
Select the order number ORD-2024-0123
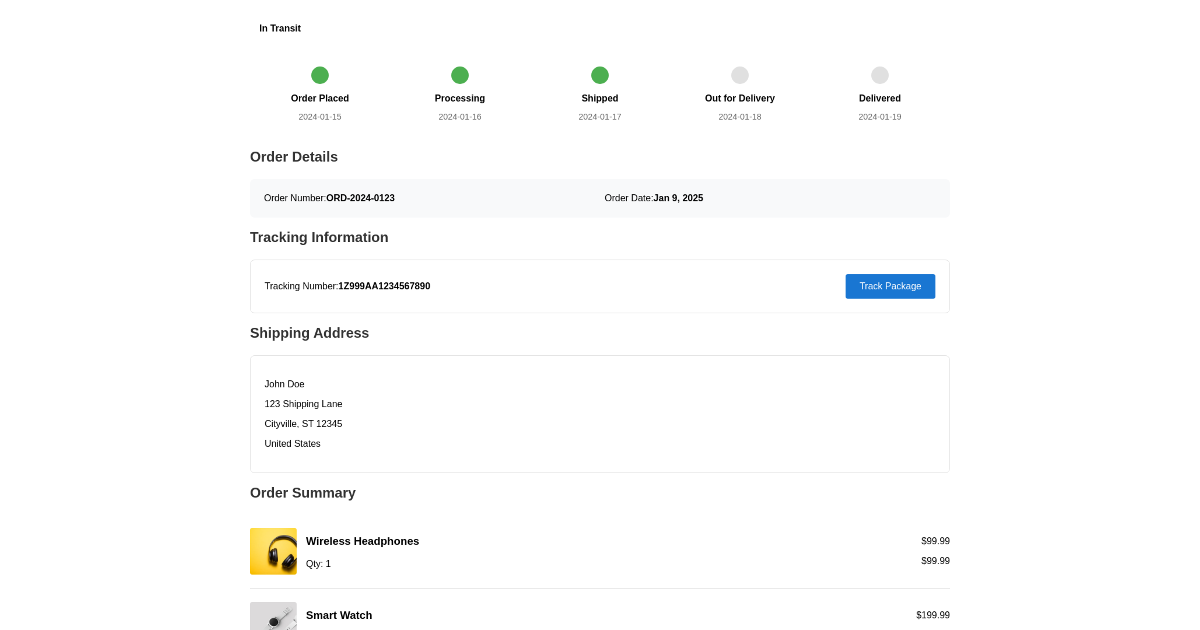[x=360, y=198]
